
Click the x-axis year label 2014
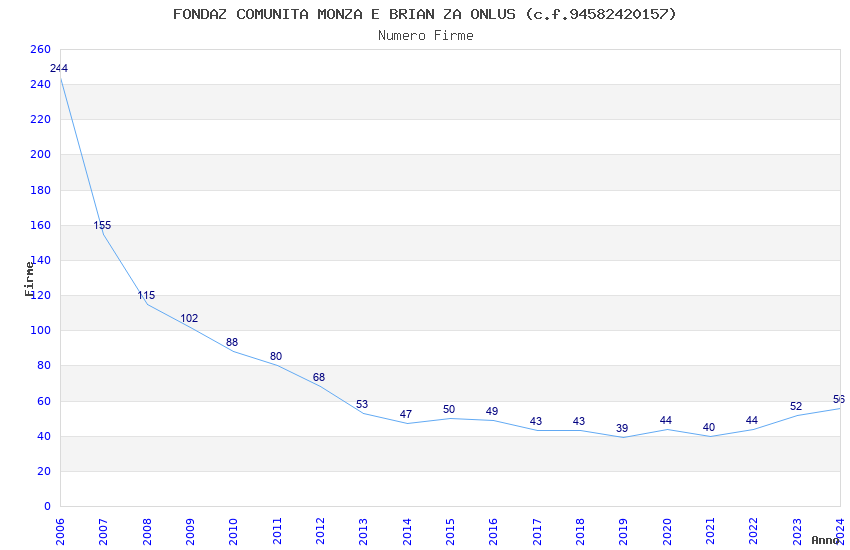point(407,531)
